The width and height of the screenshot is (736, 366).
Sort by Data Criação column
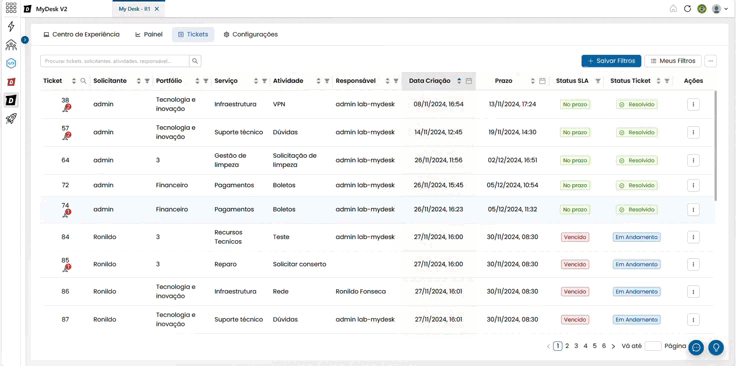pyautogui.click(x=459, y=81)
